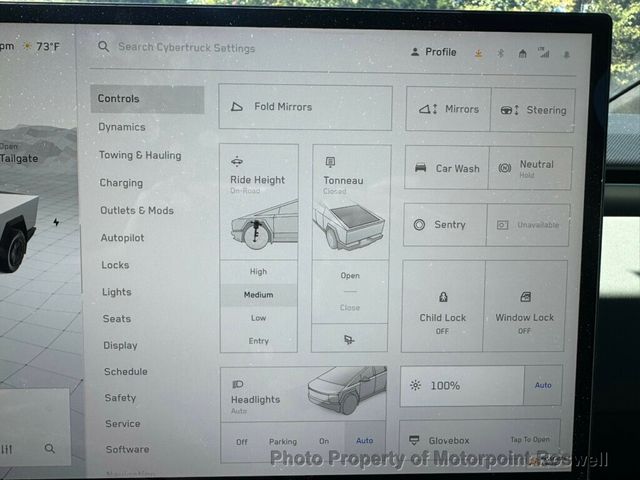Viewport: 640px width, 480px height.
Task: Open the Profile menu
Action: click(433, 52)
